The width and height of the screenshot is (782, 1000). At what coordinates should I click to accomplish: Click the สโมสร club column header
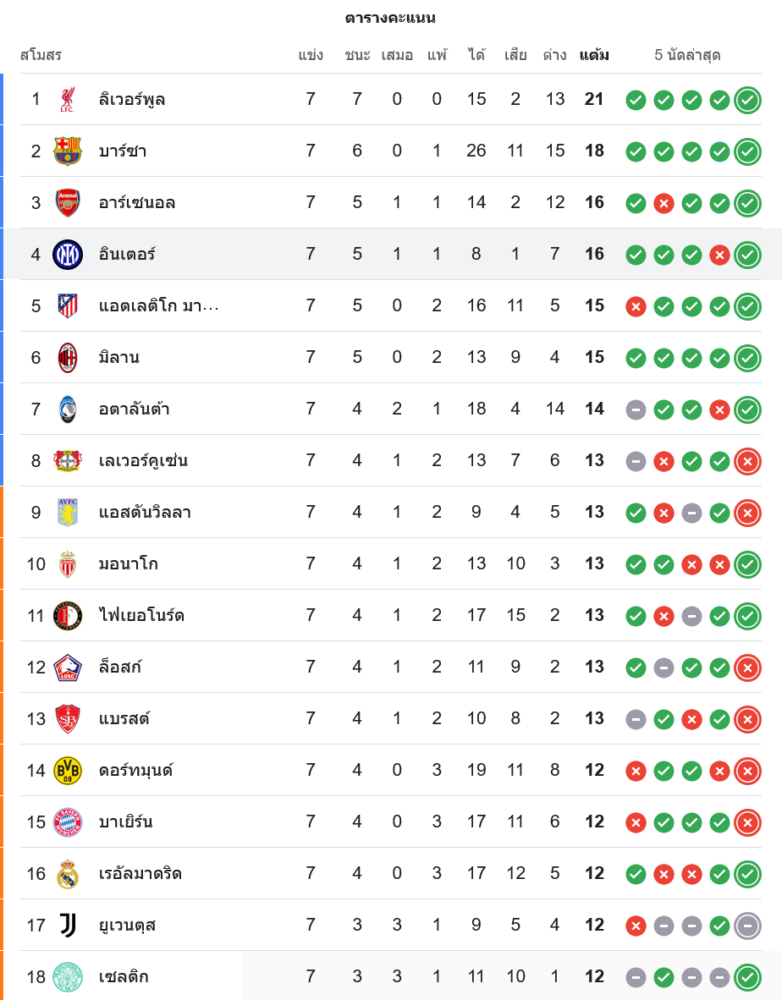[41, 55]
